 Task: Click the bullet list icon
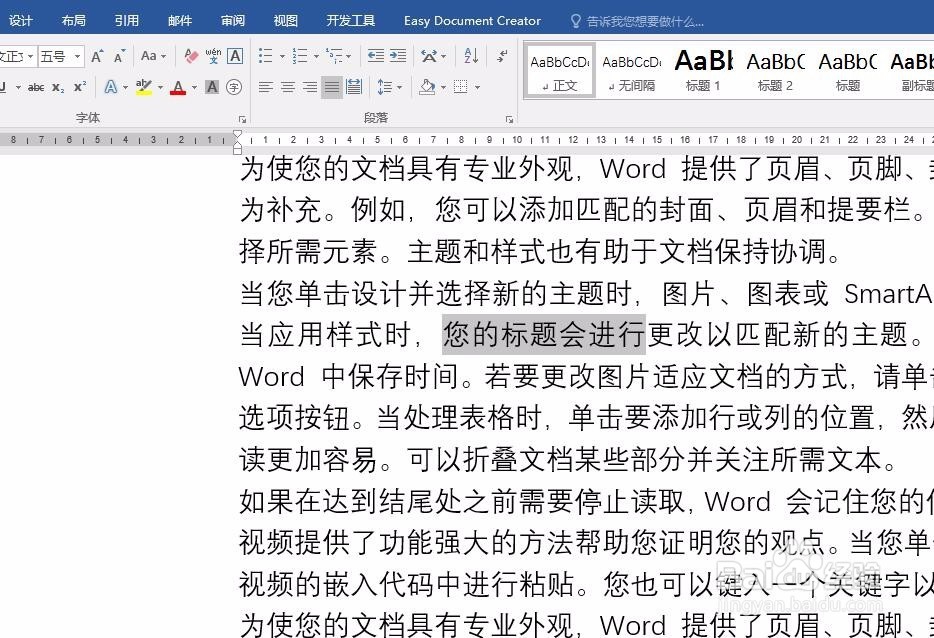coord(266,56)
